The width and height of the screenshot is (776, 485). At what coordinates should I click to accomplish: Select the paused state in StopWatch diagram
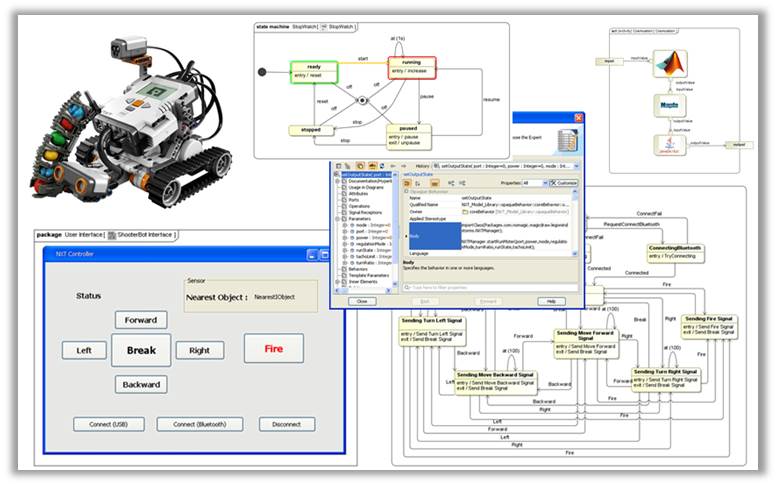(x=409, y=136)
